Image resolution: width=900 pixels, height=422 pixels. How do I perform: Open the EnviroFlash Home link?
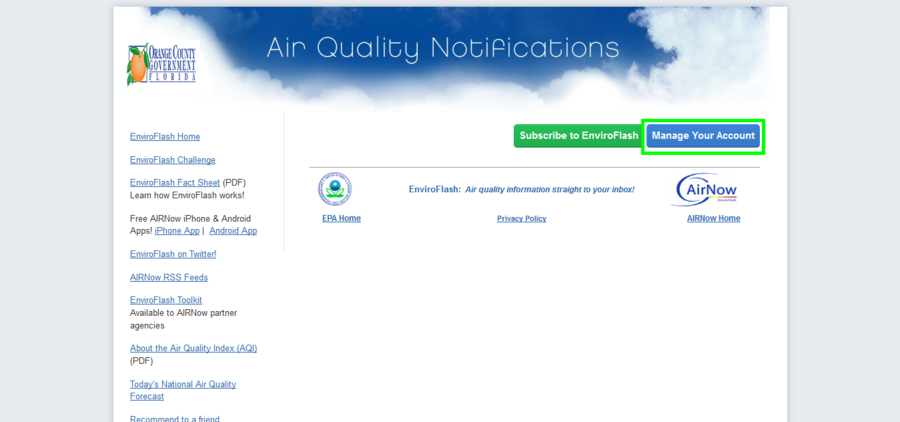165,137
